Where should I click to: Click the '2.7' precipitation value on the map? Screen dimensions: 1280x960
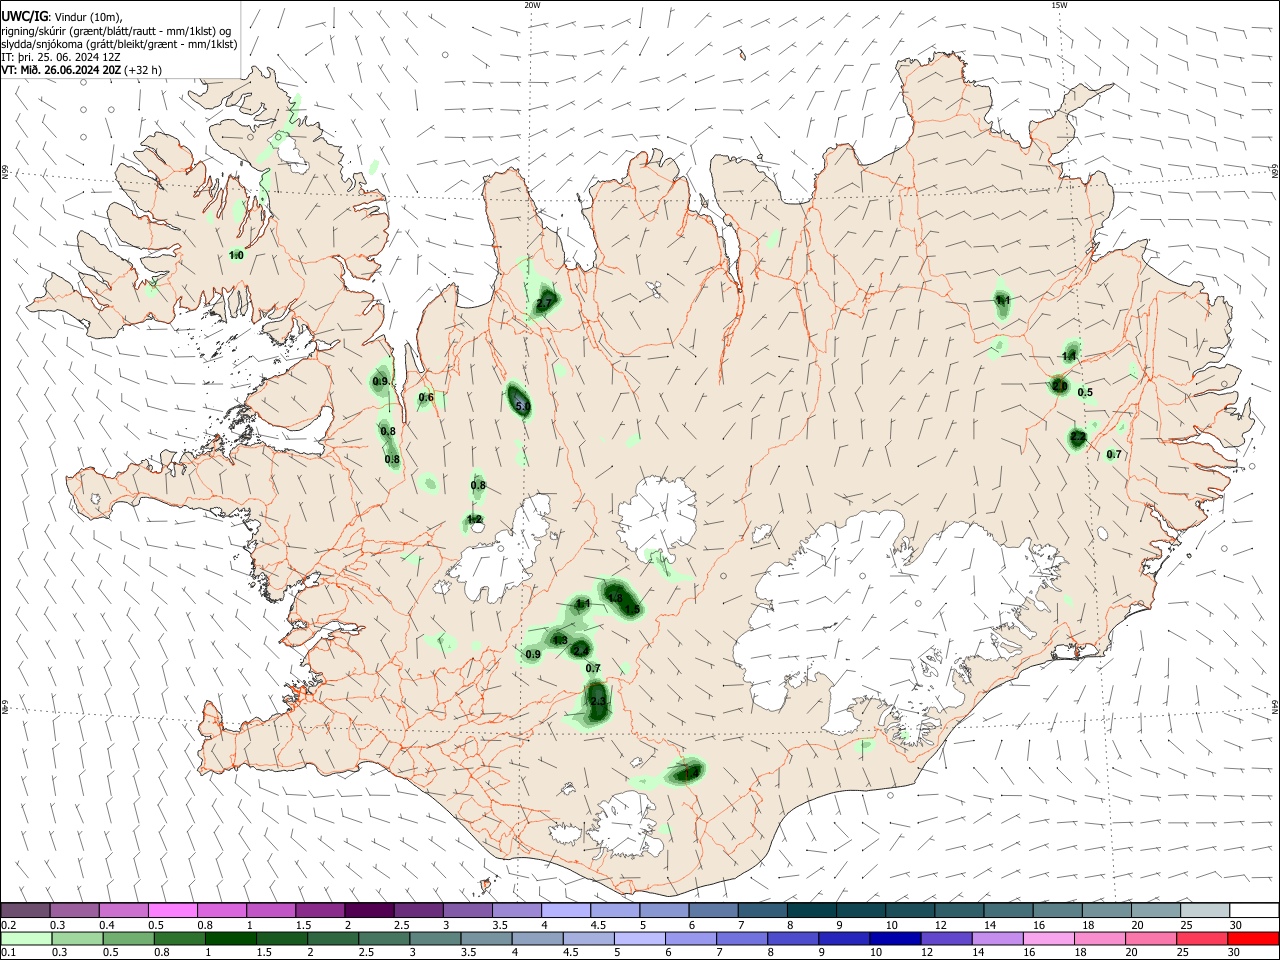(544, 303)
